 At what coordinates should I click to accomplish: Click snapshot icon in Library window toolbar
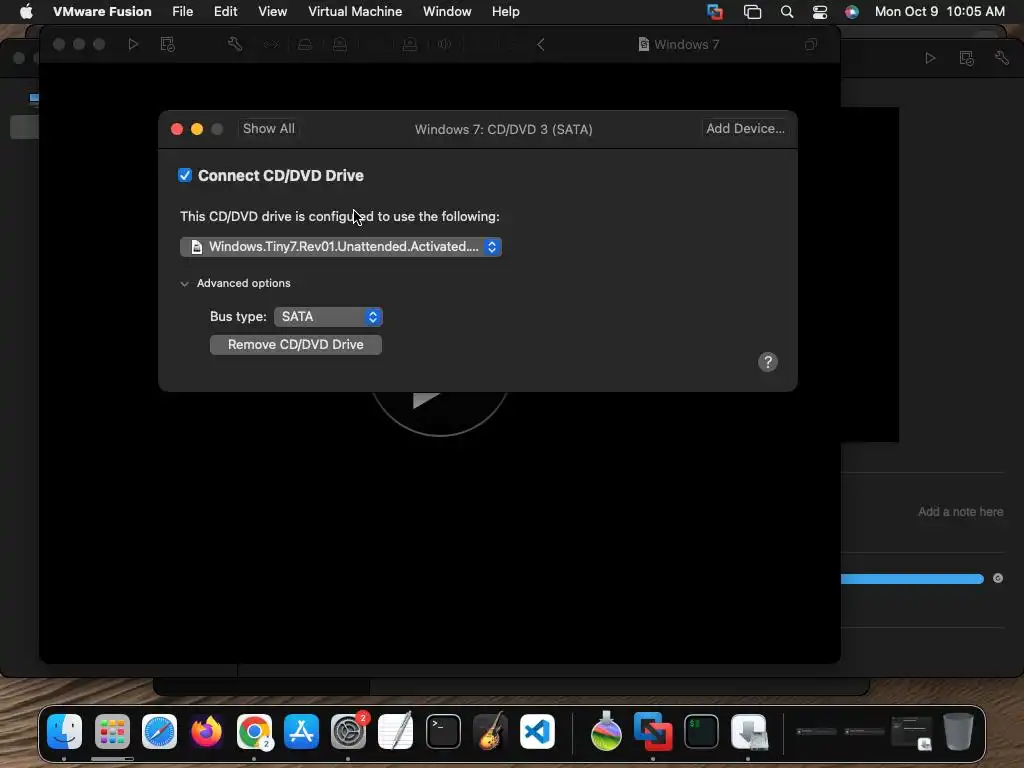click(x=967, y=58)
